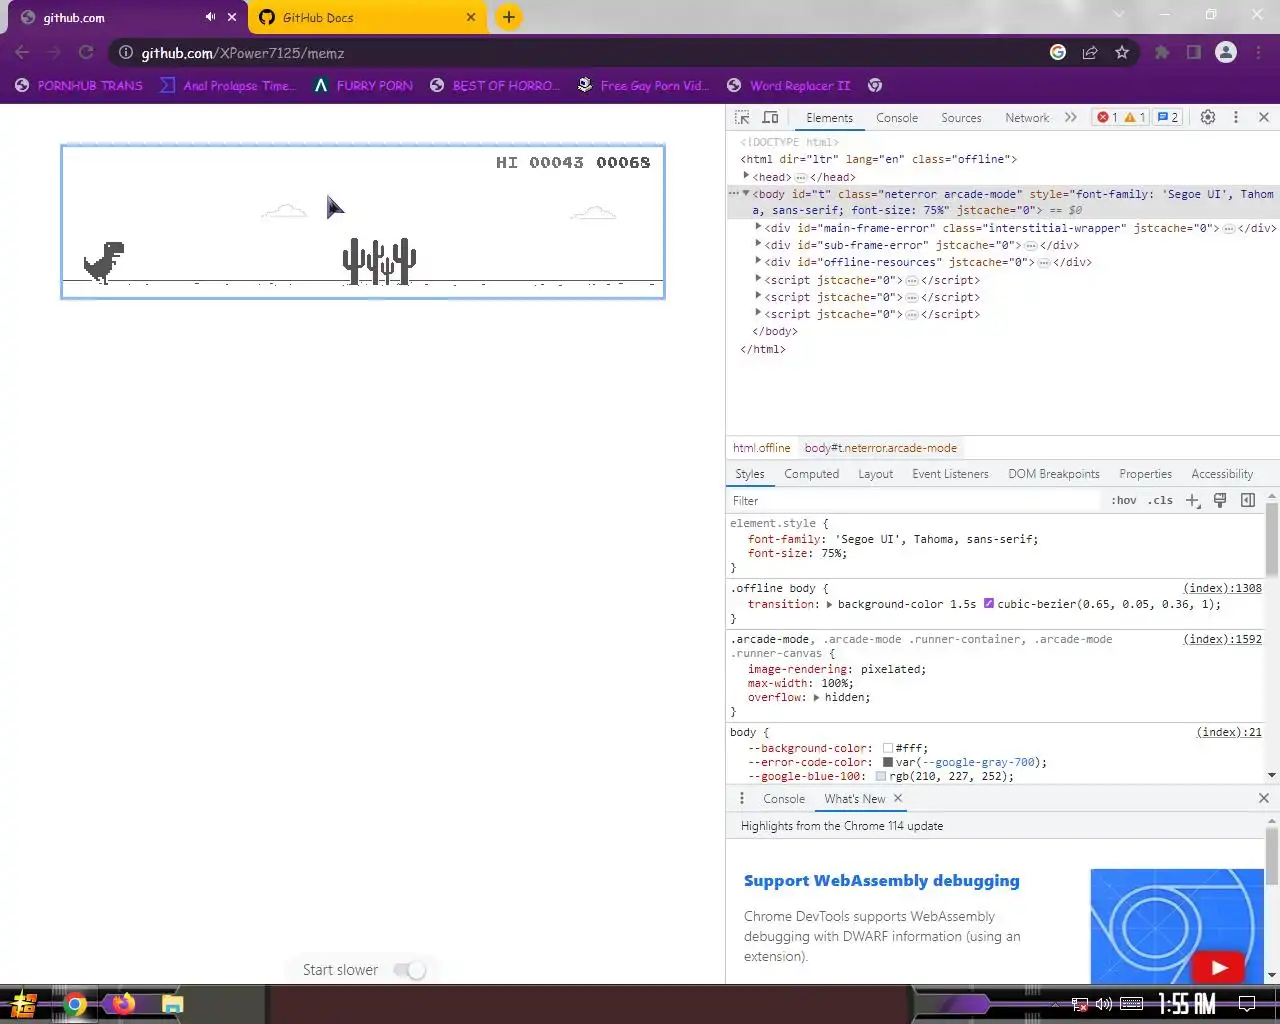Switch to the Console panel tab
This screenshot has height=1024, width=1280.
click(x=897, y=117)
